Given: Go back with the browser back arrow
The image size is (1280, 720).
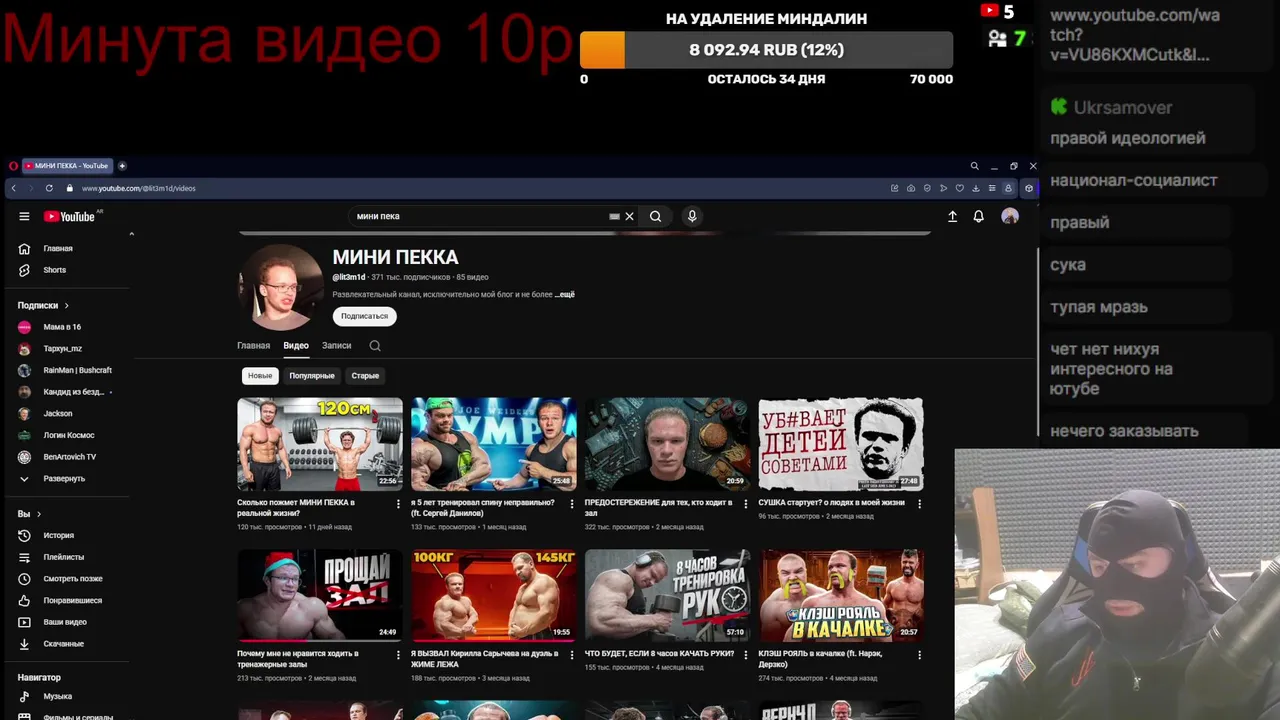Looking at the screenshot, I should point(13,188).
